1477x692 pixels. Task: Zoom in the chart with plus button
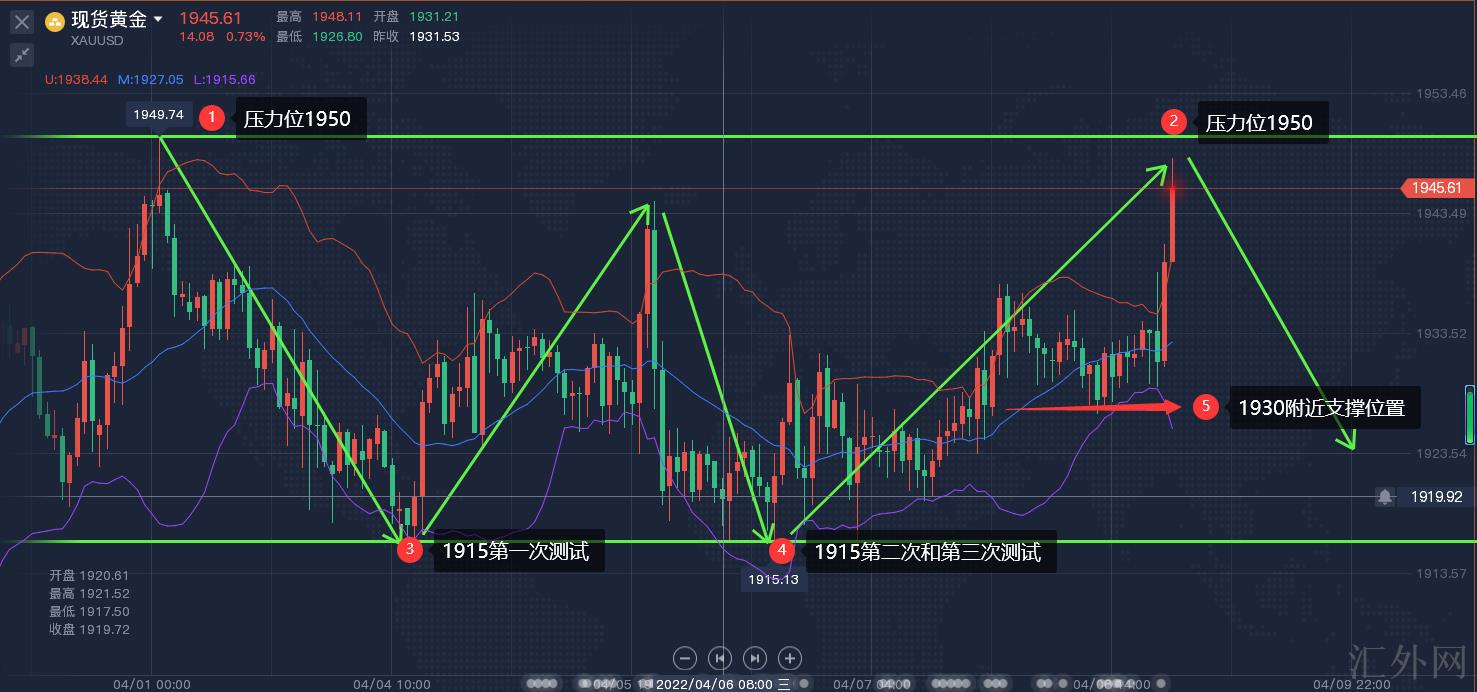pyautogui.click(x=790, y=658)
